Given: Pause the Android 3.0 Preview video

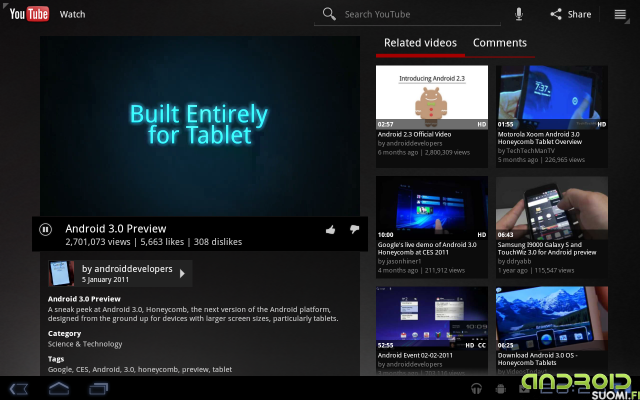Looking at the screenshot, I should [x=45, y=229].
